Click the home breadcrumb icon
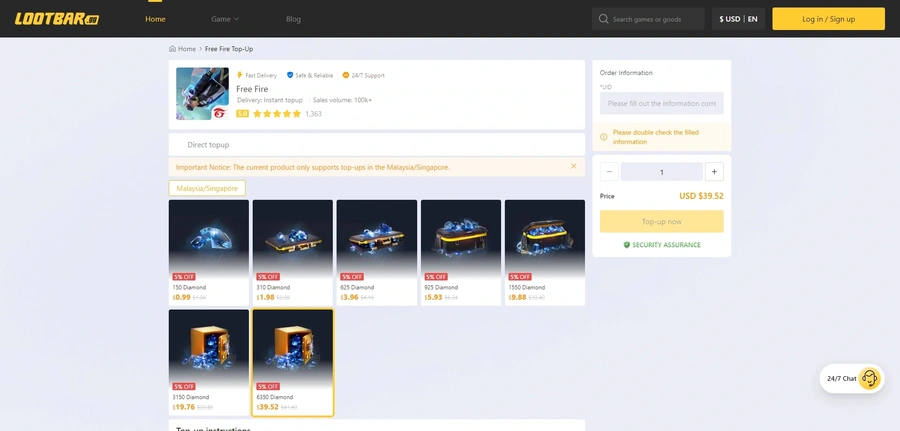This screenshot has height=431, width=900. (x=173, y=49)
